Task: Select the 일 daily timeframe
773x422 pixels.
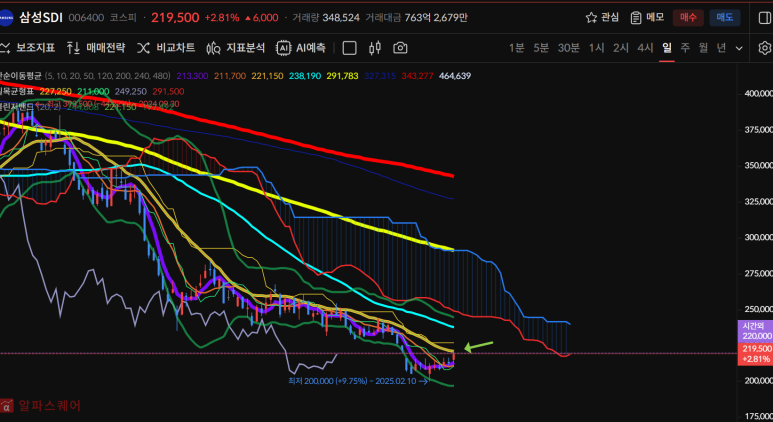Action: (x=667, y=48)
